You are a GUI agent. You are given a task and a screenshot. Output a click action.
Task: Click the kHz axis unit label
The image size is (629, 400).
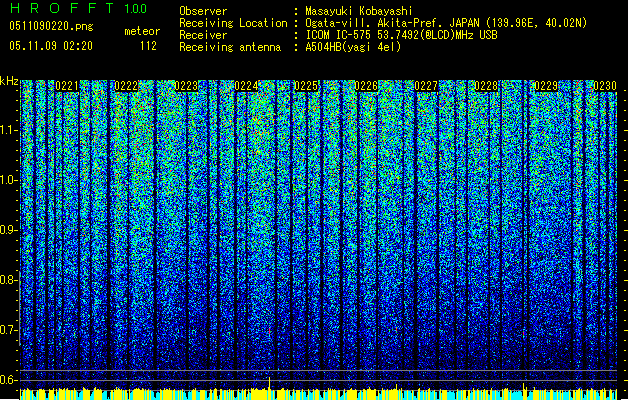11,81
